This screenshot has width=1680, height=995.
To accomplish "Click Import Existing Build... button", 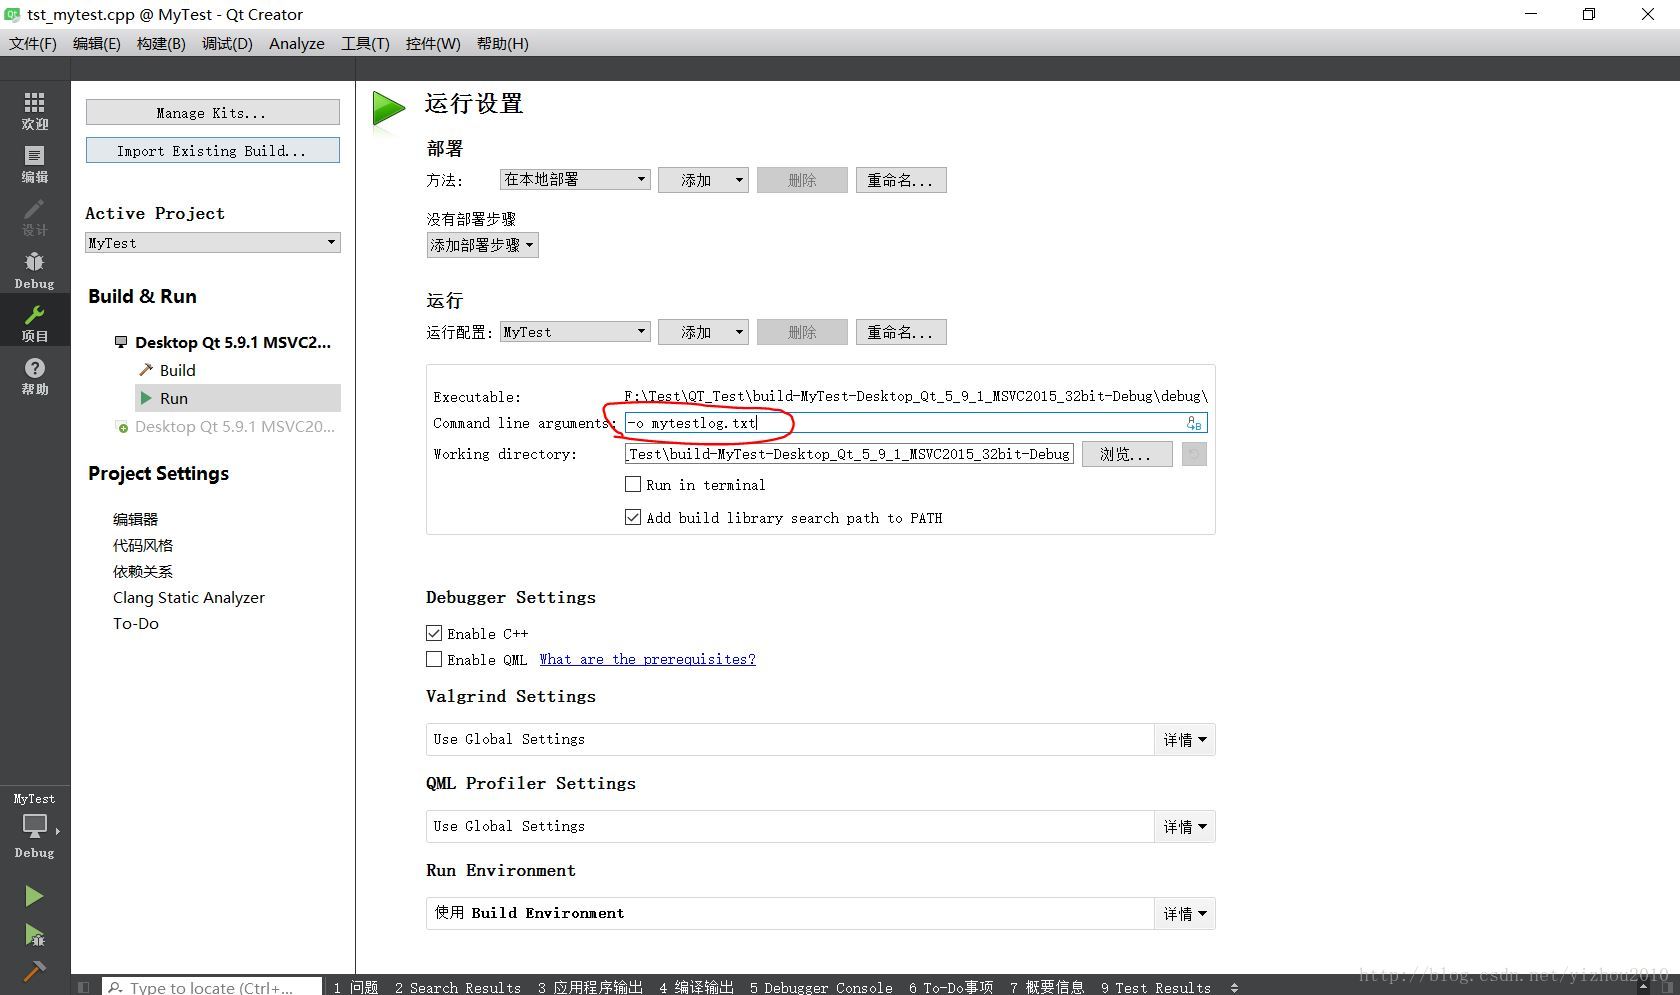I will 212,150.
